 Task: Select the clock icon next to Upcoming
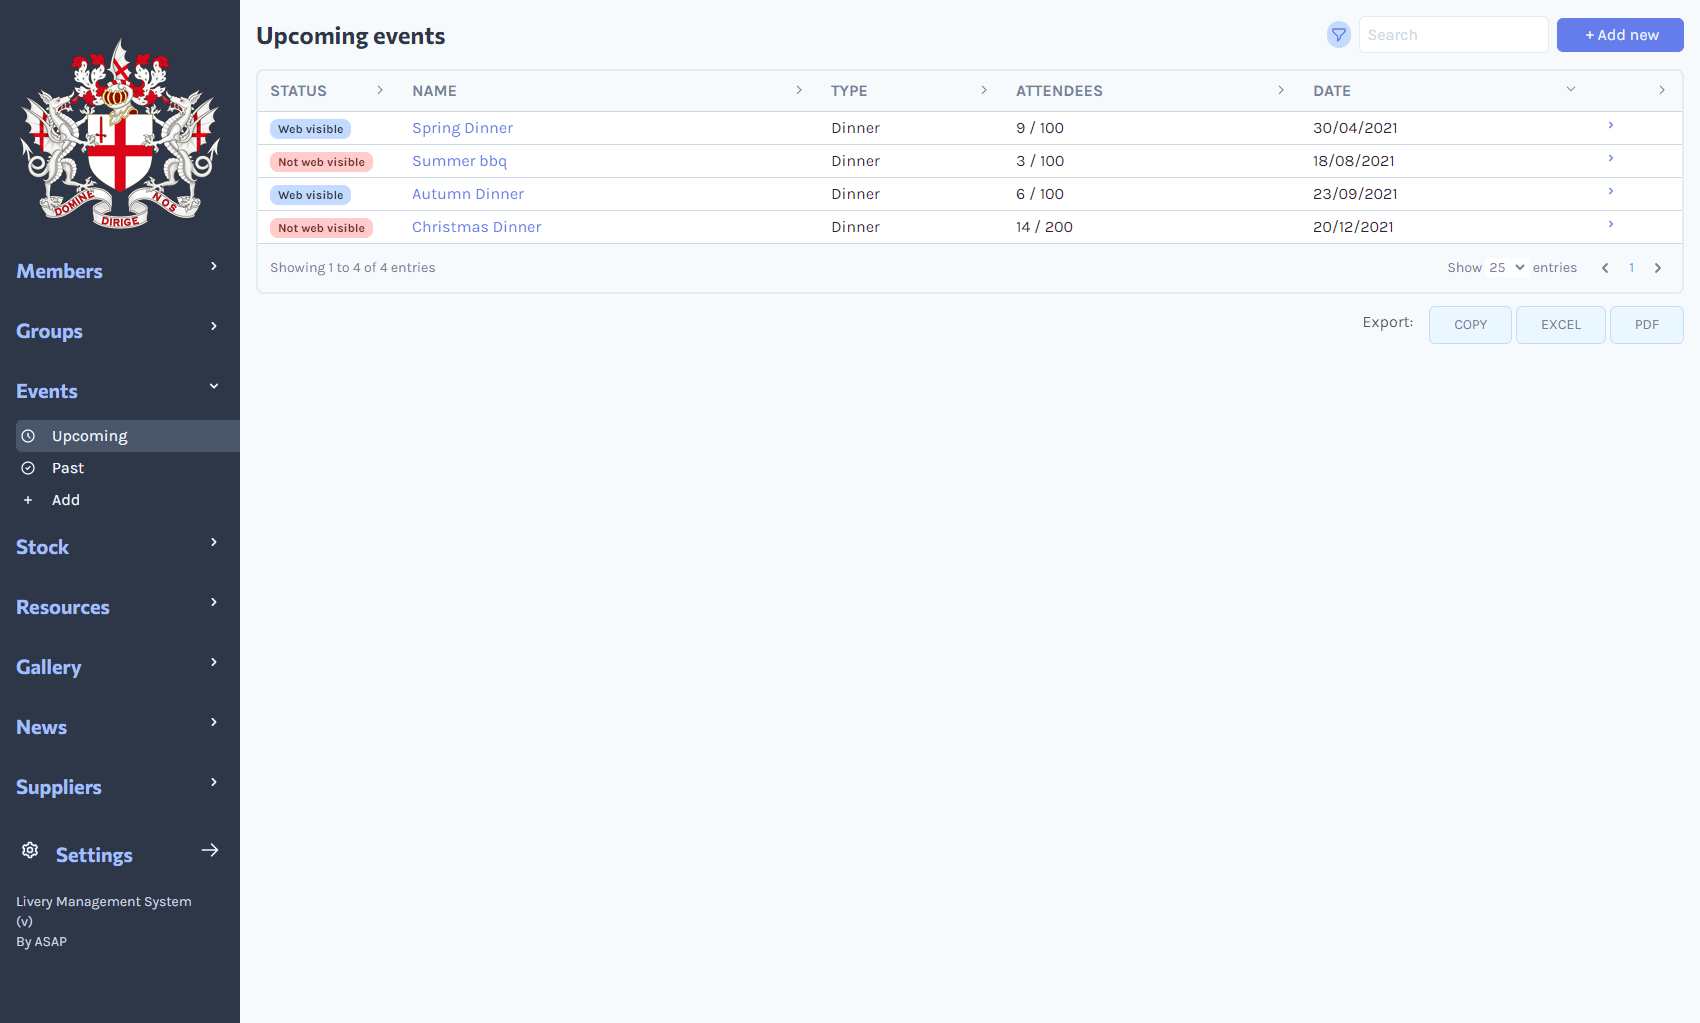tap(29, 435)
